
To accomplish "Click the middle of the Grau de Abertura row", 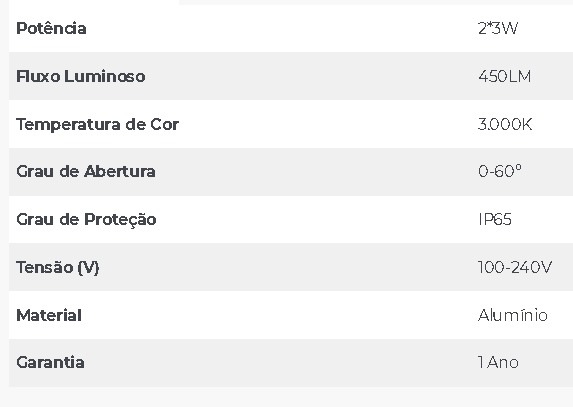I will pyautogui.click(x=291, y=172).
